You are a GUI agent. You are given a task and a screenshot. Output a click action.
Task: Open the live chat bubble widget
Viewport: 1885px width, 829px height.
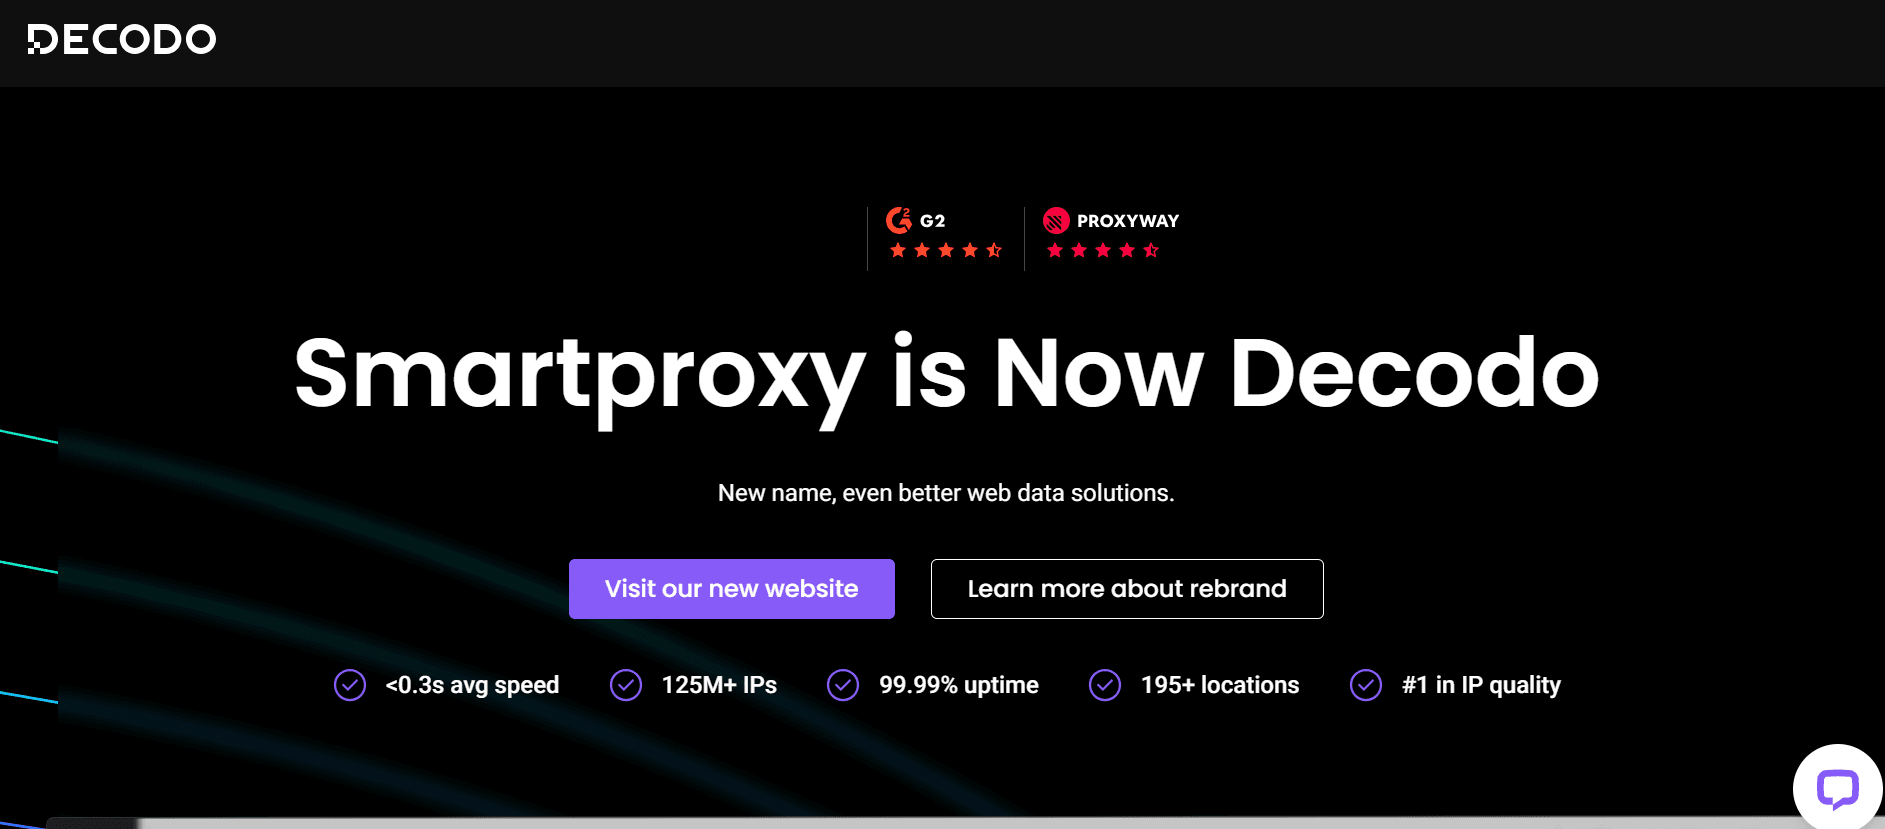pyautogui.click(x=1837, y=788)
